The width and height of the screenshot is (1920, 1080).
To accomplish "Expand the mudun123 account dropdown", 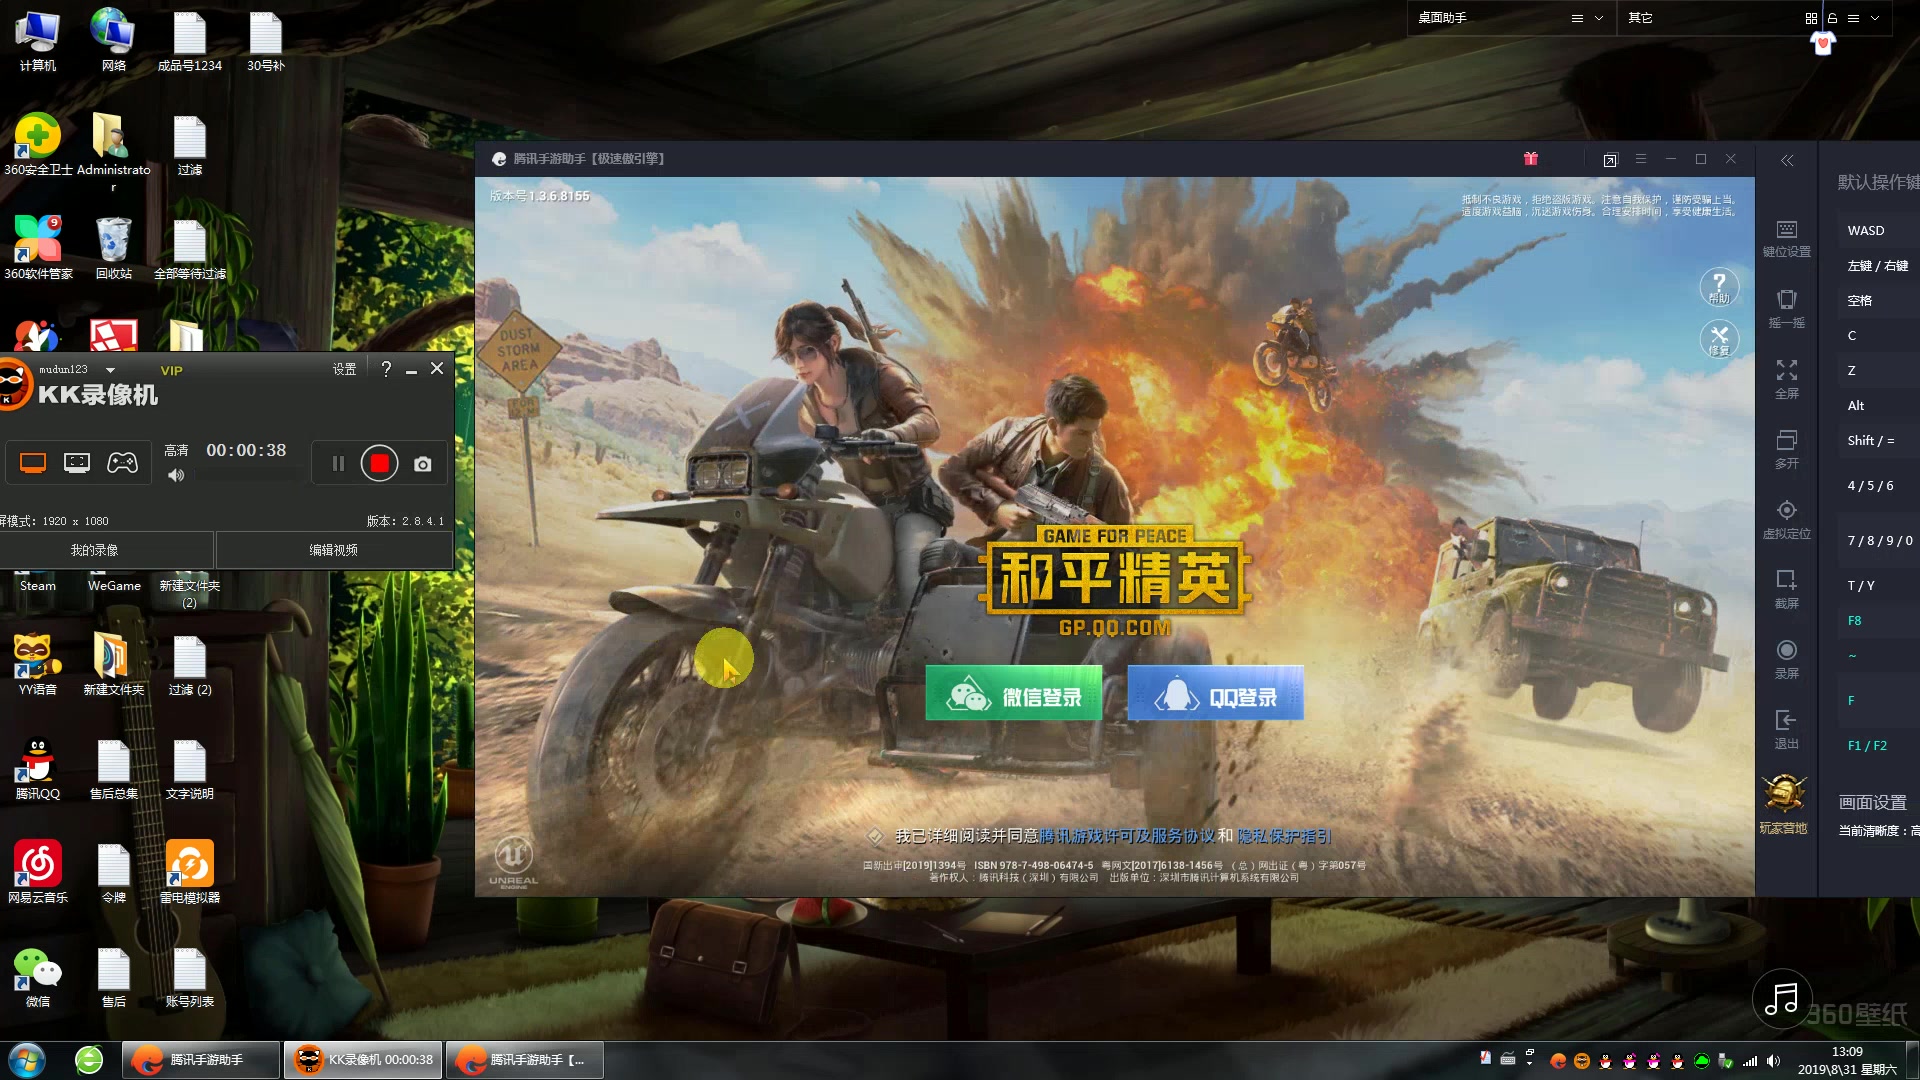I will pos(110,370).
